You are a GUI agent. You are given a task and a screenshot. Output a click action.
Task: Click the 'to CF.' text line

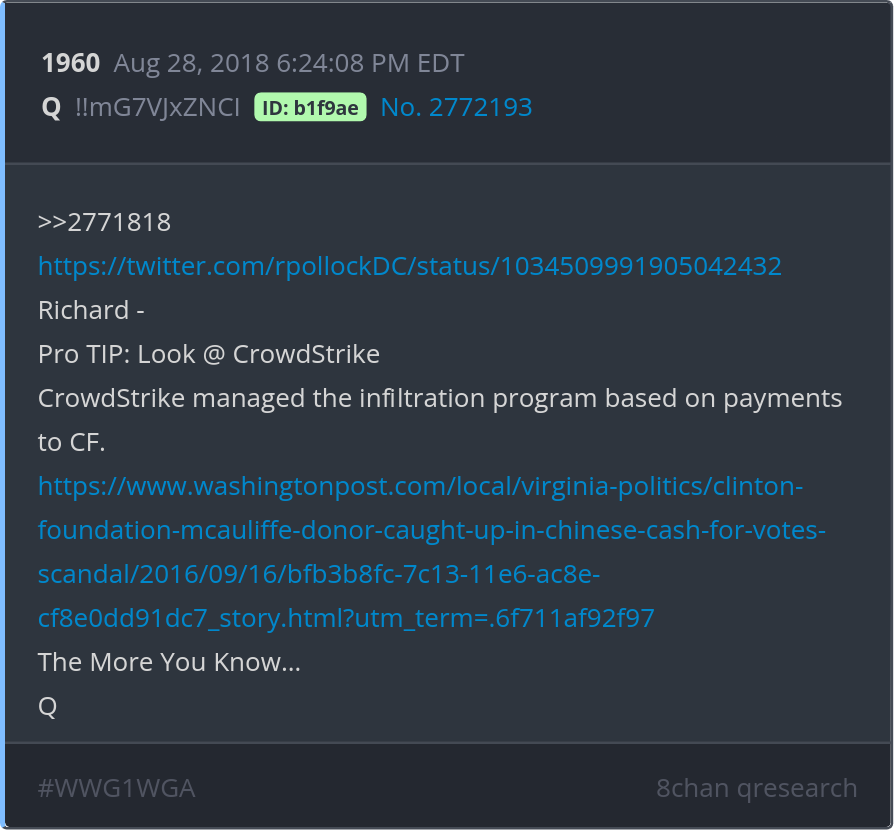pos(71,442)
